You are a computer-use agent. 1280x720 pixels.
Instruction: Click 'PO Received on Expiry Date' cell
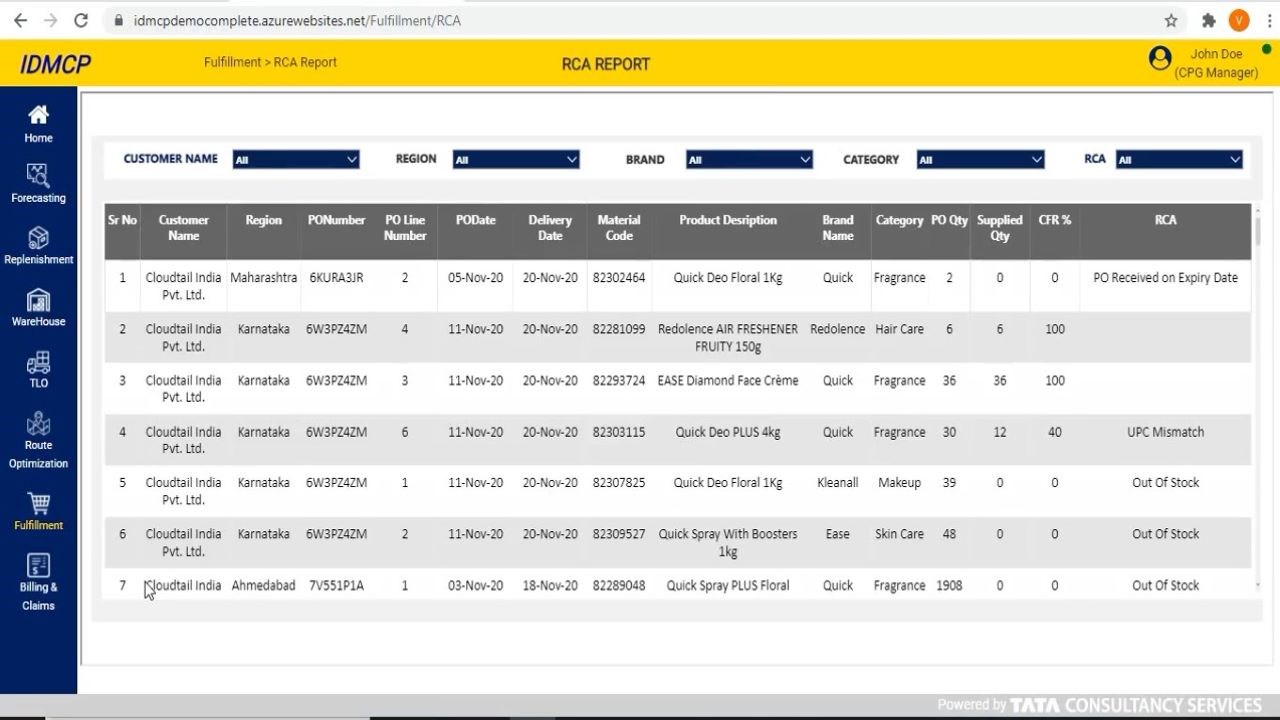pos(1166,278)
